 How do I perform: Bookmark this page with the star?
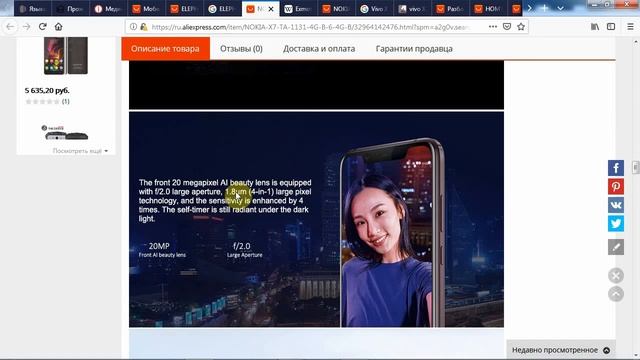click(x=521, y=27)
